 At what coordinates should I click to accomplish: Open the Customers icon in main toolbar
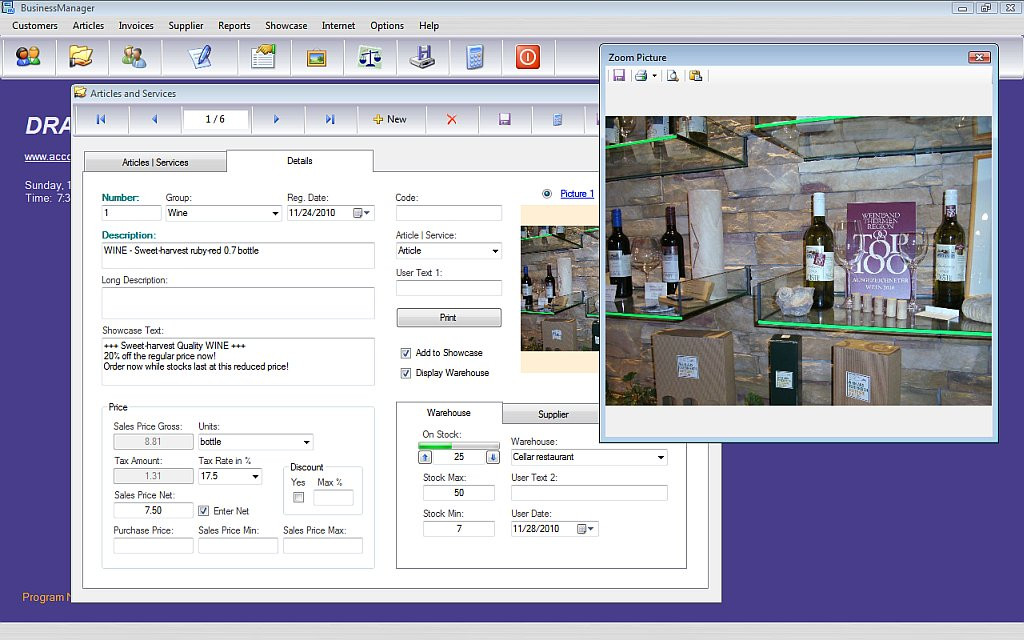tap(29, 57)
